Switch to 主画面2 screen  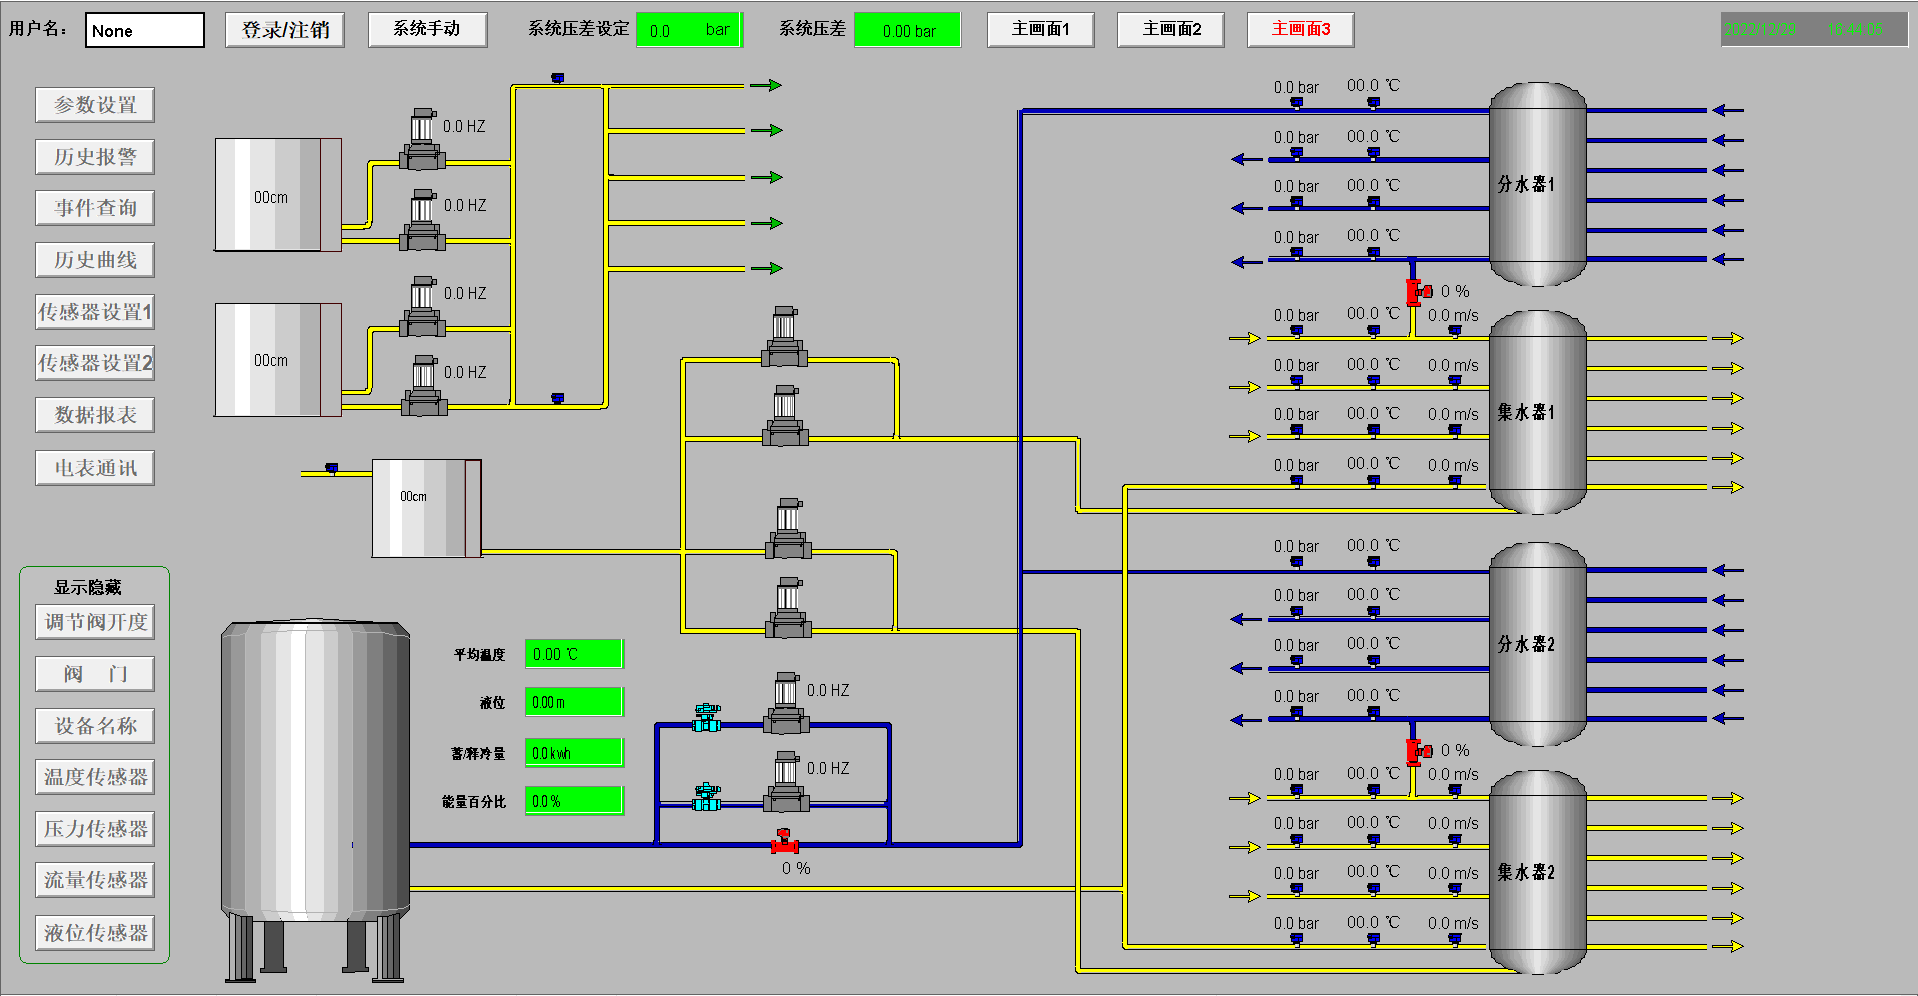pyautogui.click(x=1171, y=29)
